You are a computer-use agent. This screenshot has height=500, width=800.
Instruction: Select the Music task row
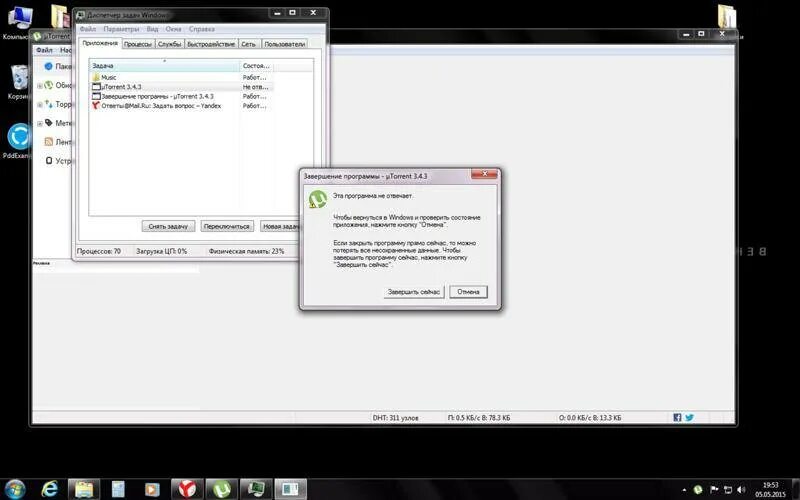tap(181, 77)
